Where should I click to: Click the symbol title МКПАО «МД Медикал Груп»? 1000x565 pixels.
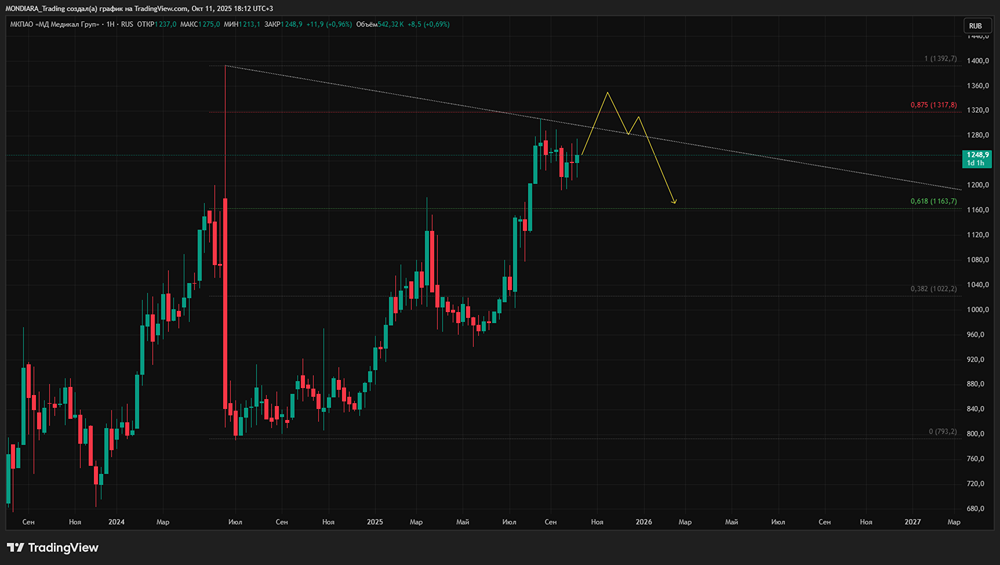[x=54, y=24]
